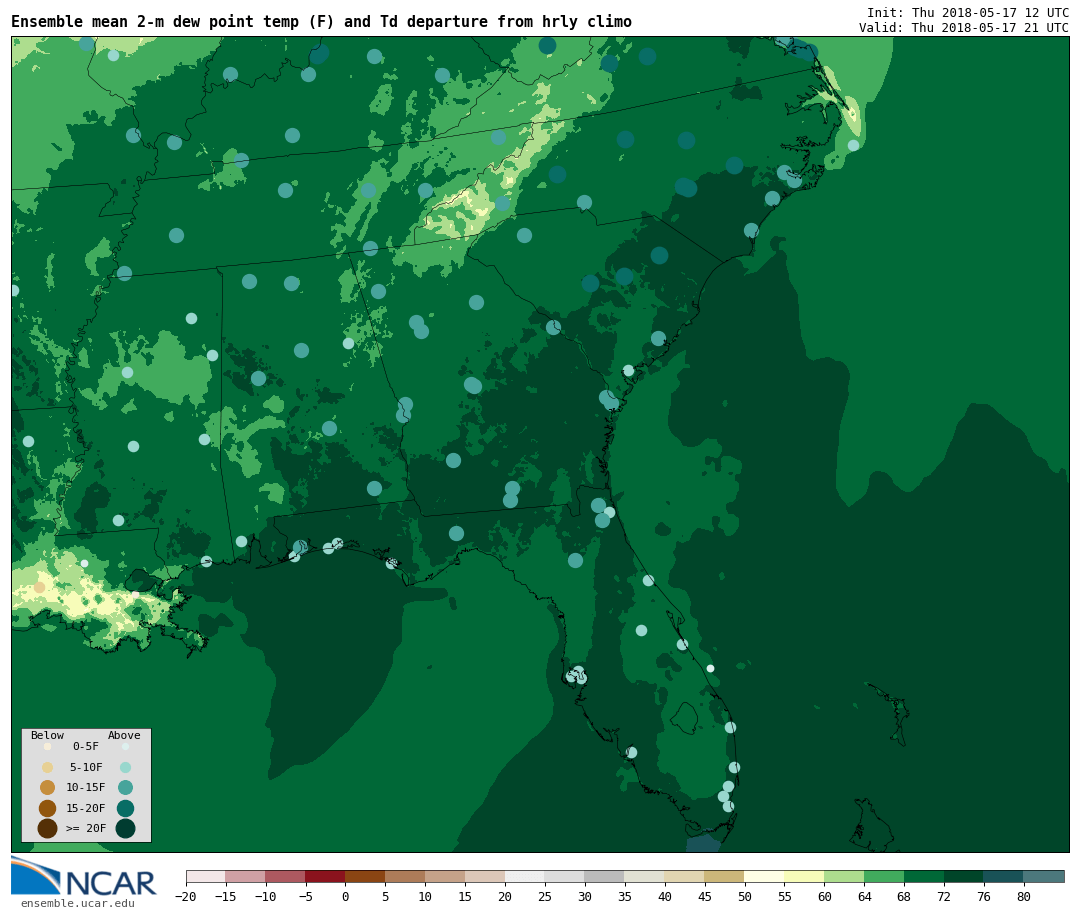Viewport: 1080px width, 915px height.
Task: Pick the colorbar swatch between -15 and -10
Action: (x=246, y=876)
